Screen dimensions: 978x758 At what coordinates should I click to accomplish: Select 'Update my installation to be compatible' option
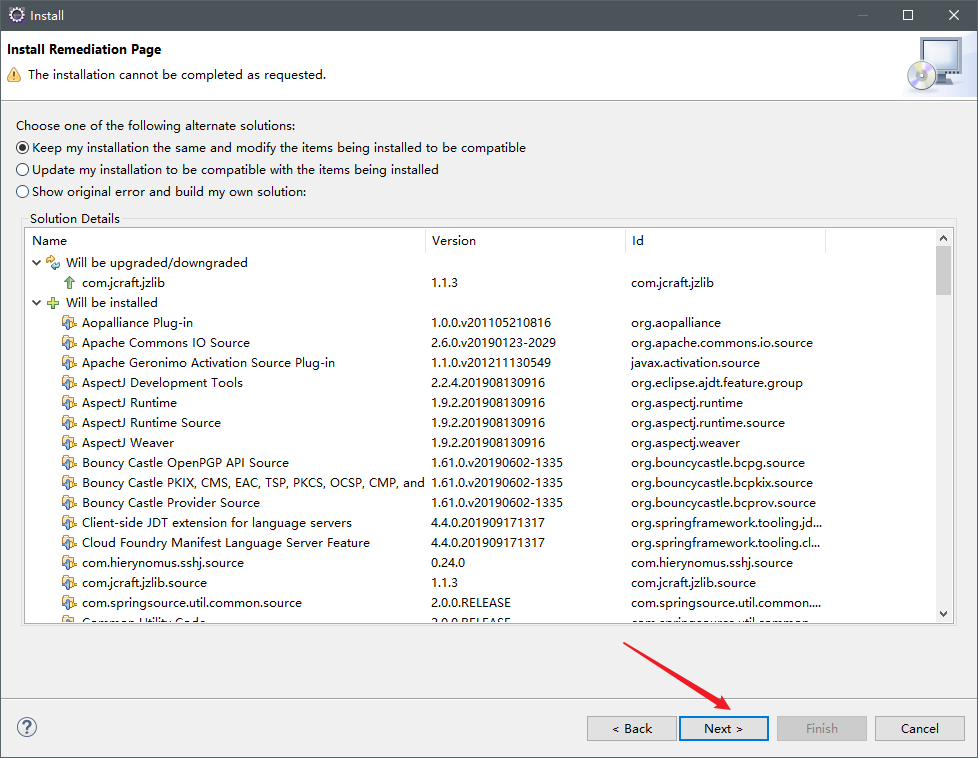click(x=228, y=170)
